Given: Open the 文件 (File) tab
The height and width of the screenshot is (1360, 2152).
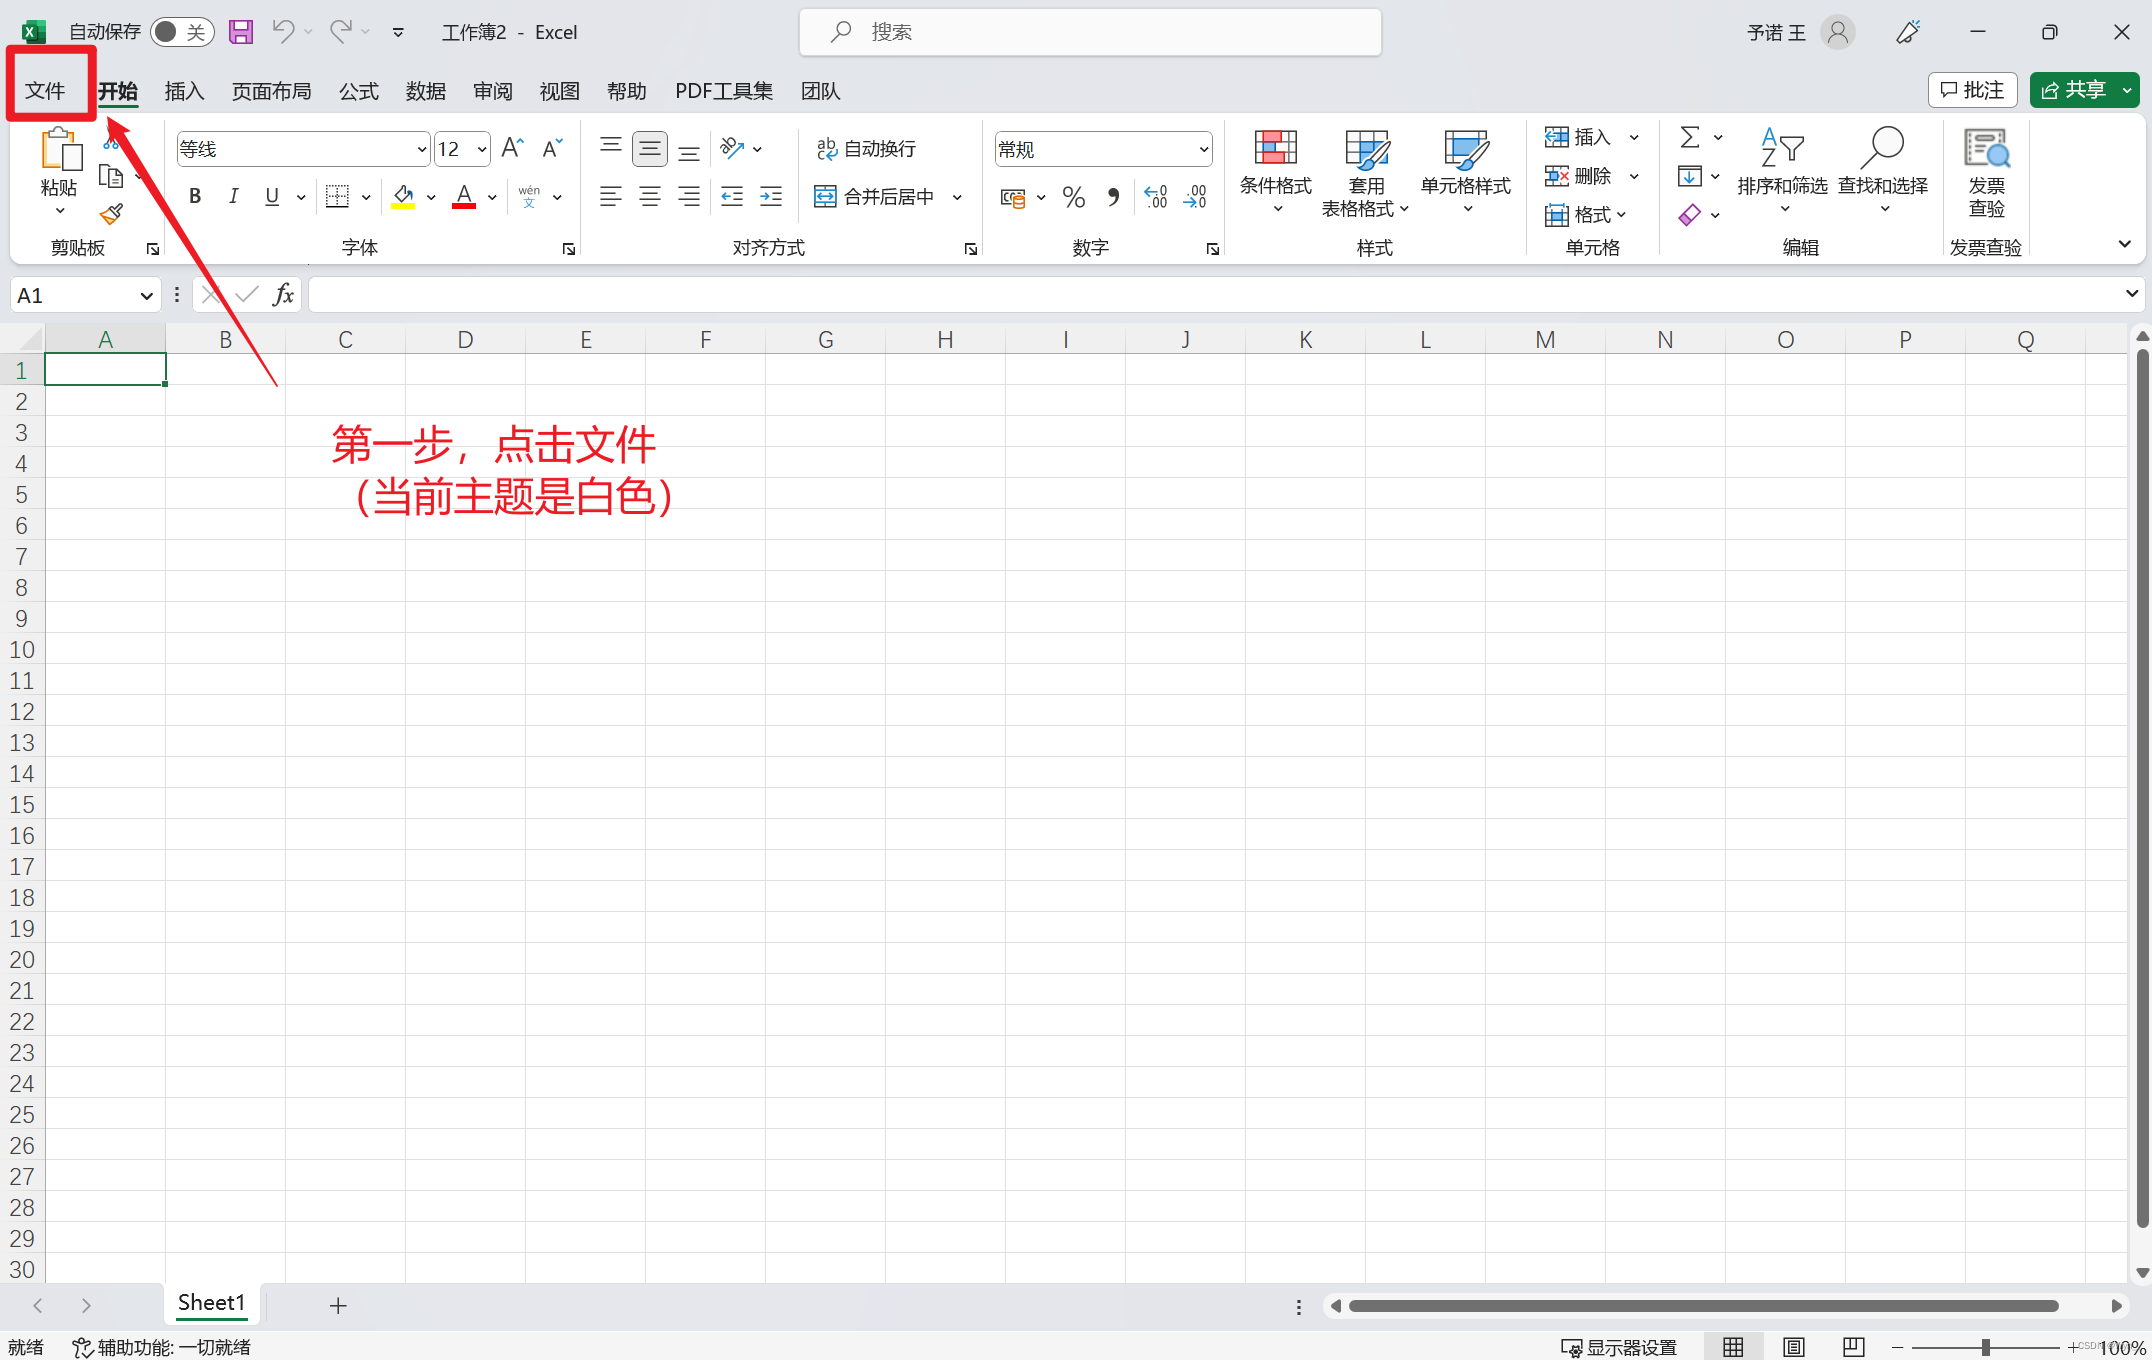Looking at the screenshot, I should click(x=45, y=91).
